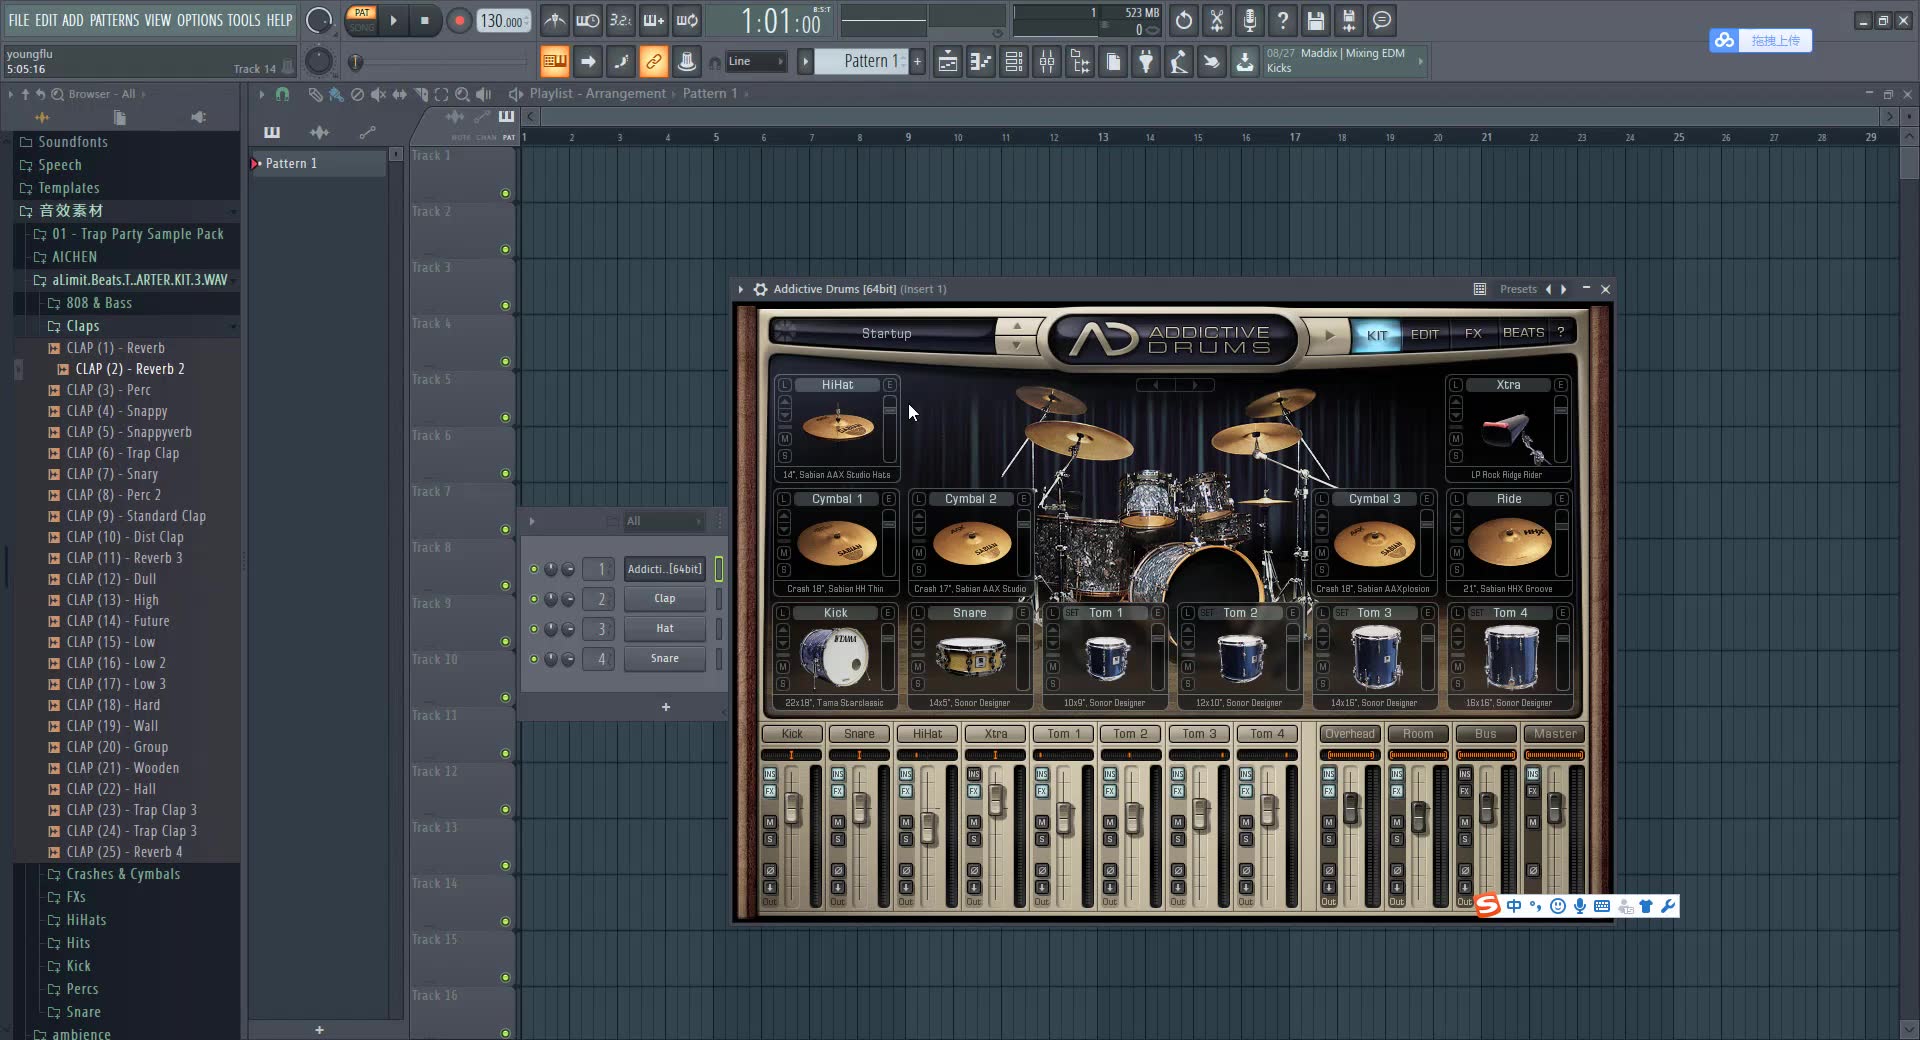Expand the Soundfonts browser folder
Viewport: 1920px width, 1040px height.
click(x=72, y=142)
